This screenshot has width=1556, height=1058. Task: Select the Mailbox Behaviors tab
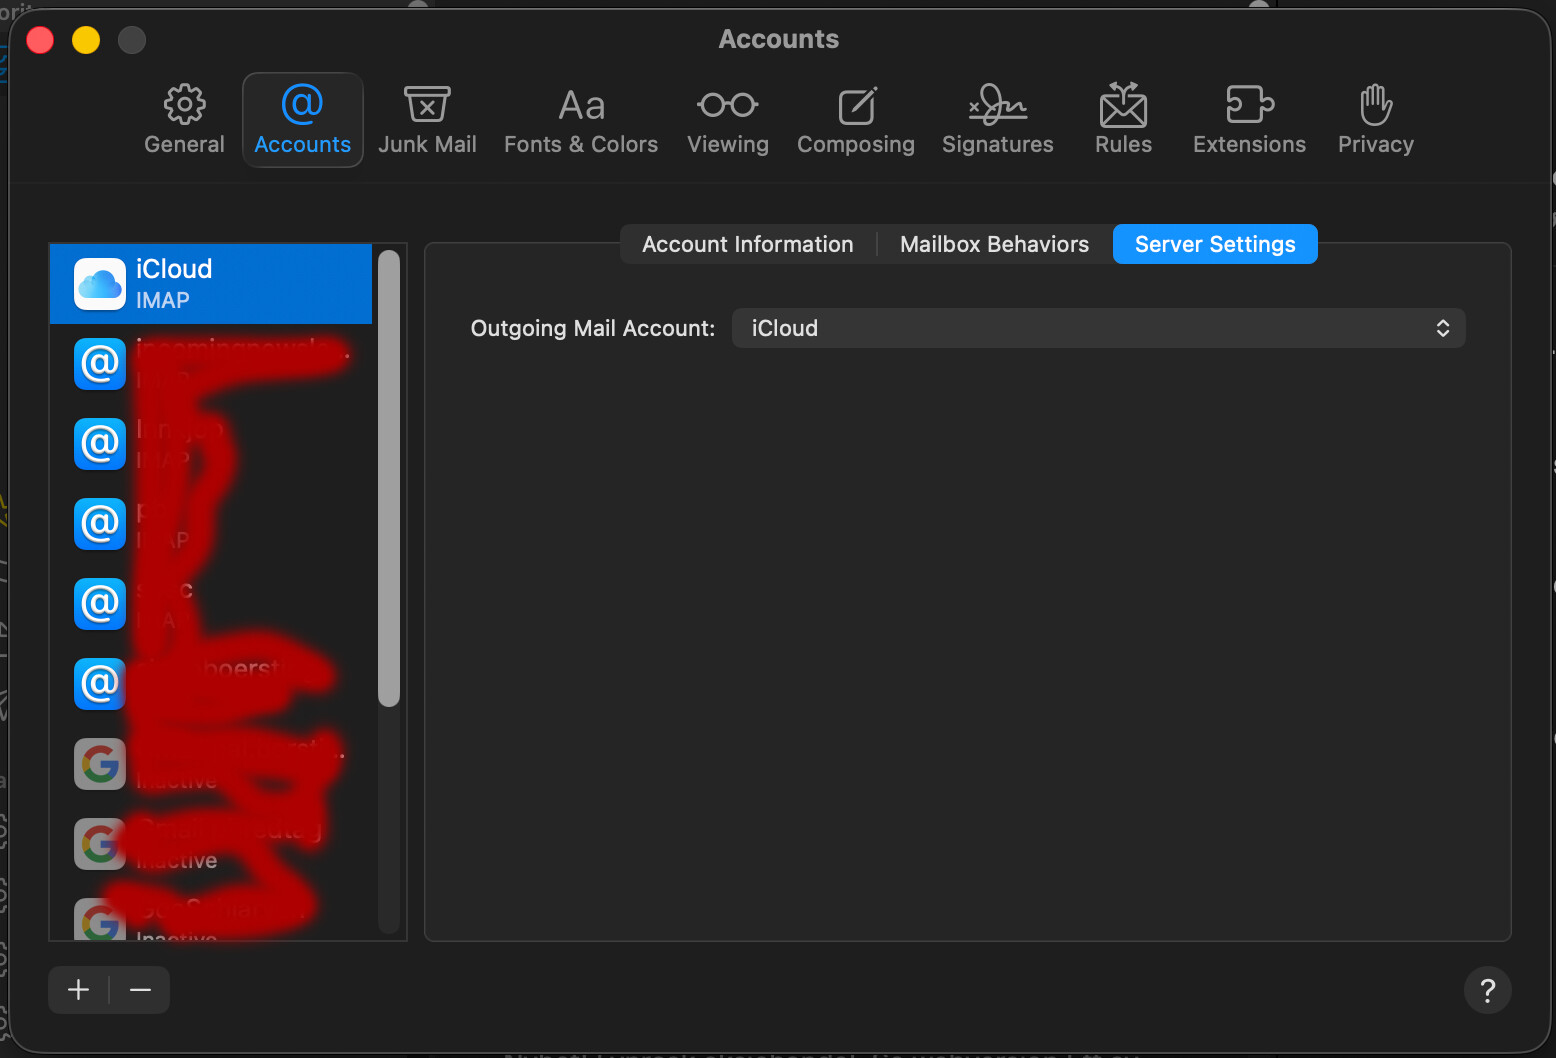point(994,245)
